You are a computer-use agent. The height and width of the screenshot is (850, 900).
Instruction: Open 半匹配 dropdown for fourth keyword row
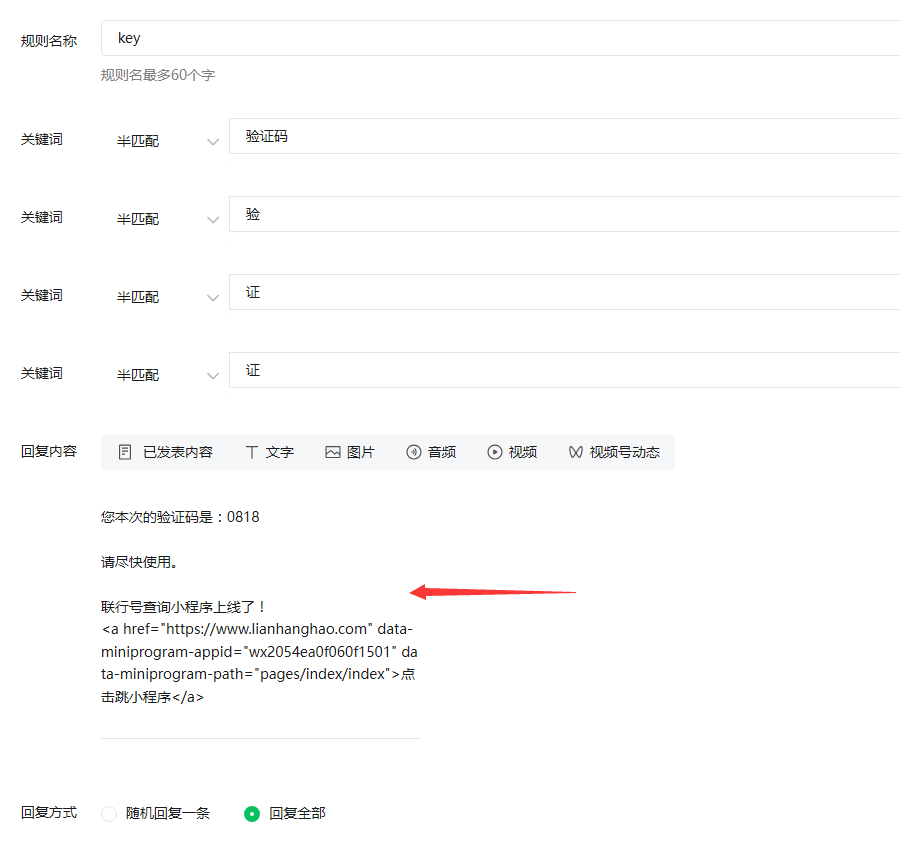pyautogui.click(x=165, y=375)
